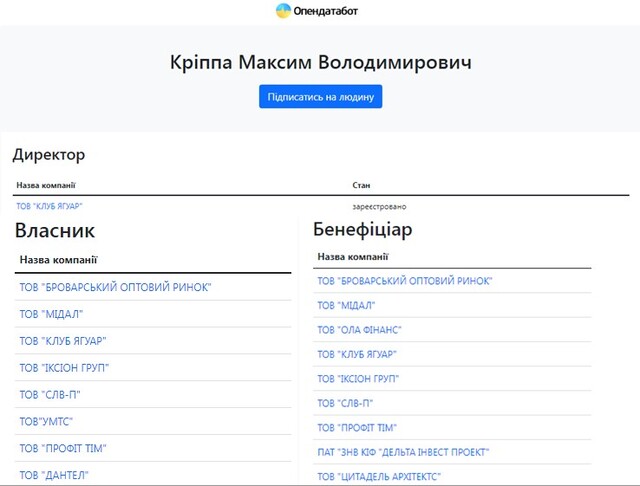This screenshot has height=486, width=640.
Task: Open "БРОВАРСЬКИЙ ОПТОВИЙ РИНОК" under Бенефіціар
Action: pyautogui.click(x=404, y=282)
